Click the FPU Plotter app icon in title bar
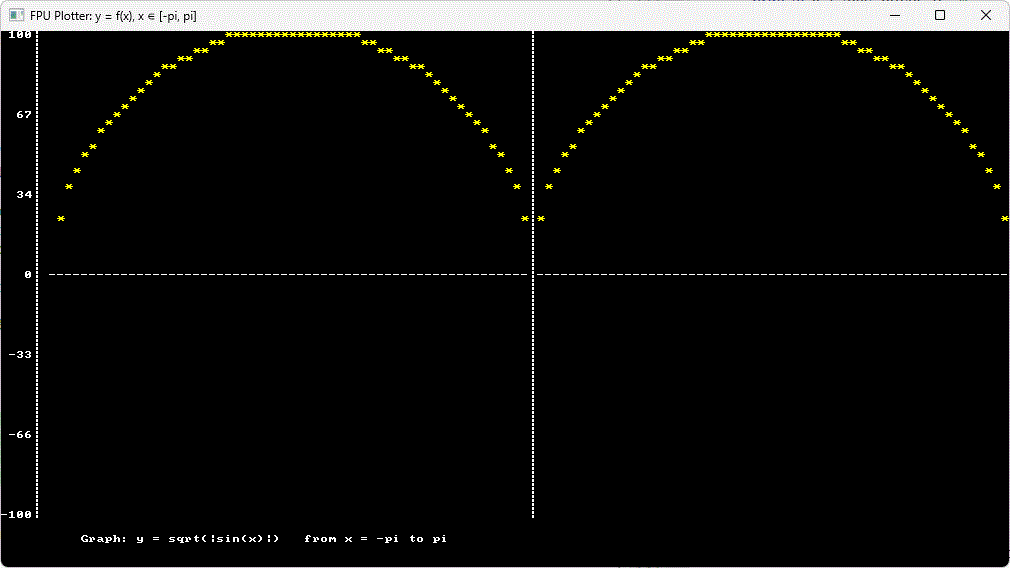 17,15
